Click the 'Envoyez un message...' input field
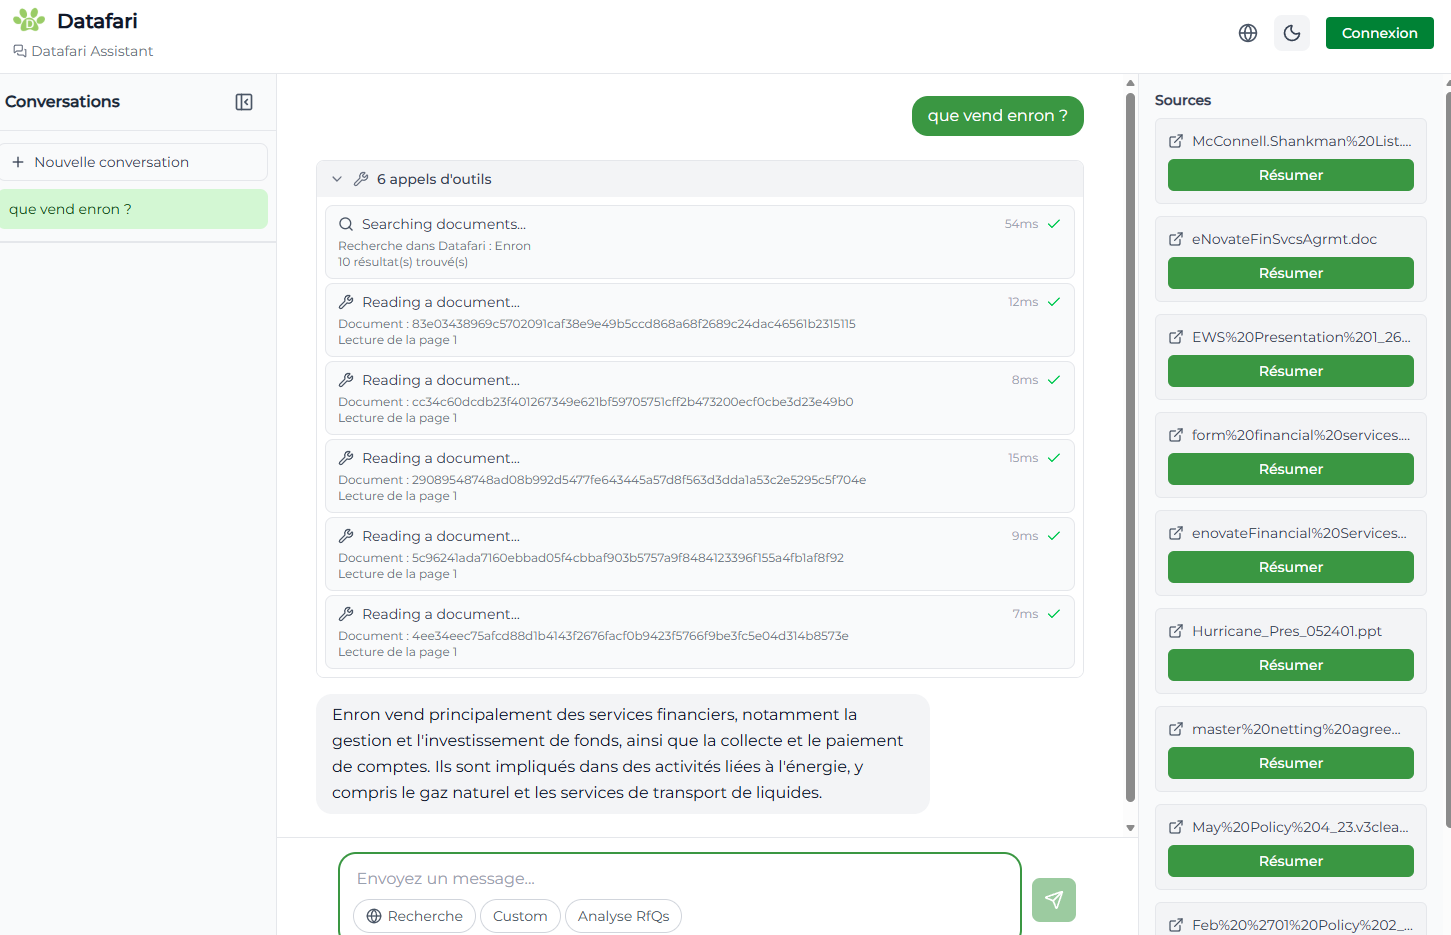Image resolution: width=1451 pixels, height=935 pixels. pos(680,878)
